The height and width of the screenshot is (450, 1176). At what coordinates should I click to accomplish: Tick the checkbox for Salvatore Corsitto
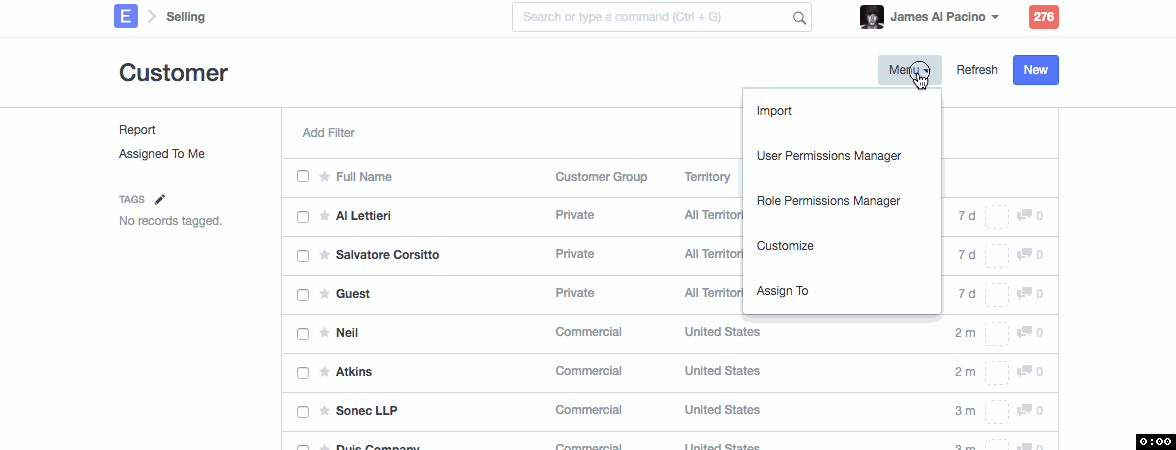[303, 255]
